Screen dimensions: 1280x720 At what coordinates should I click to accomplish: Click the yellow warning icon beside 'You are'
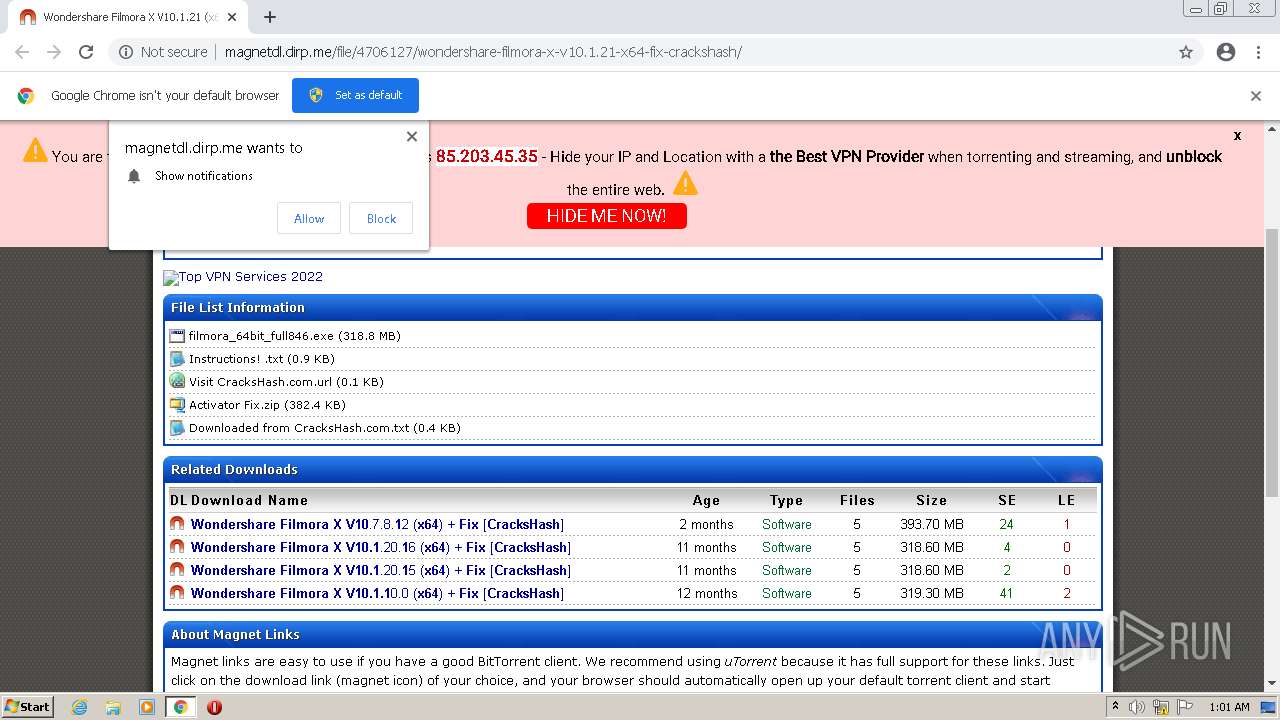click(35, 151)
